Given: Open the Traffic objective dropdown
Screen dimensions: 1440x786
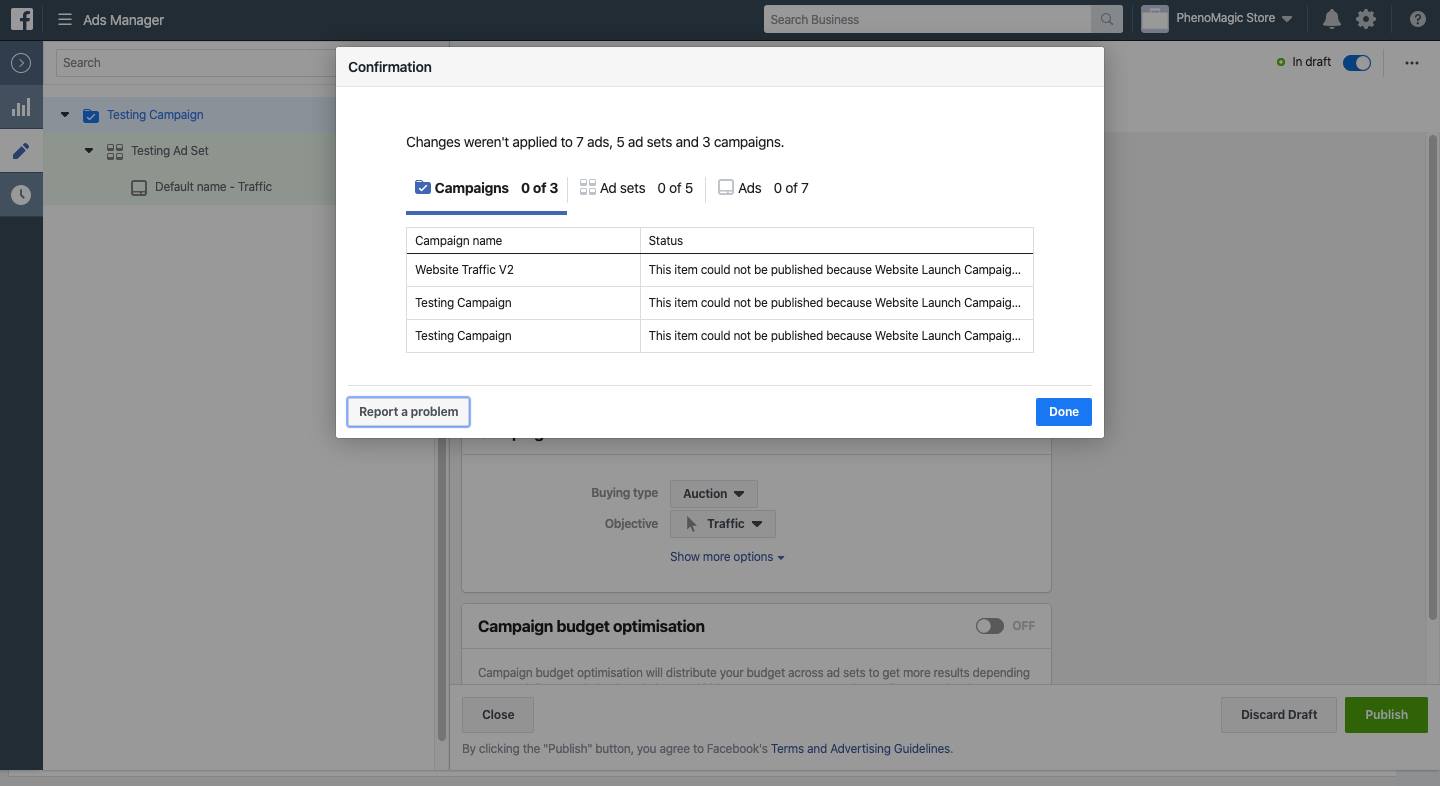Looking at the screenshot, I should 723,524.
